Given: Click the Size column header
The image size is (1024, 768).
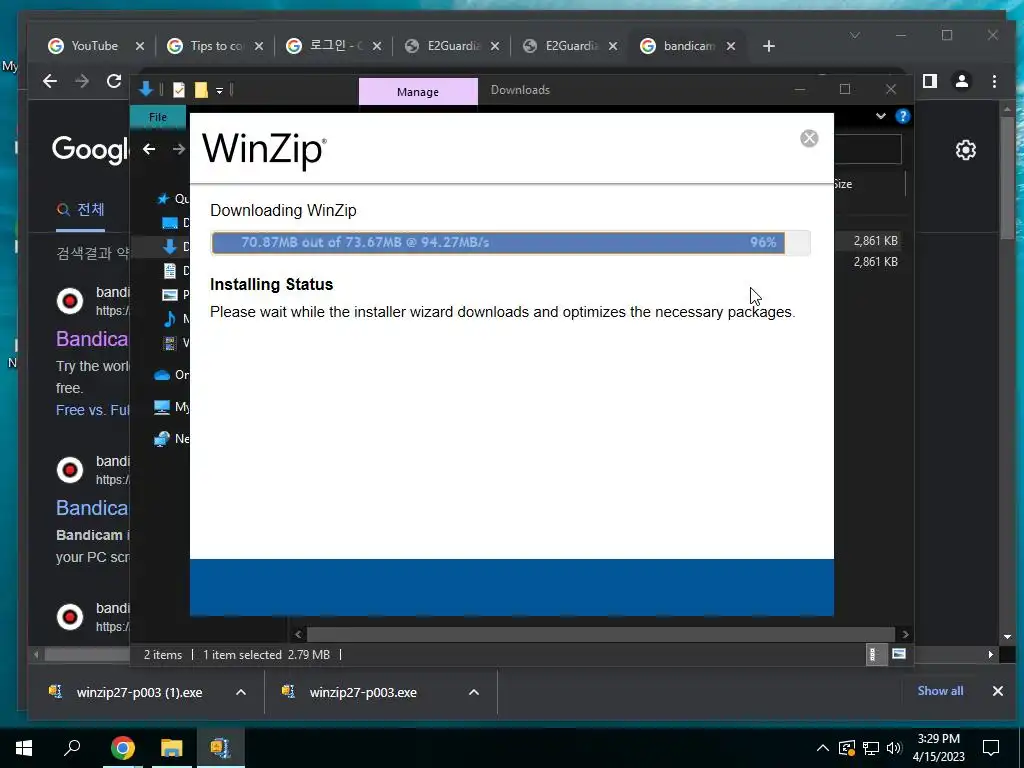Looking at the screenshot, I should 842,184.
